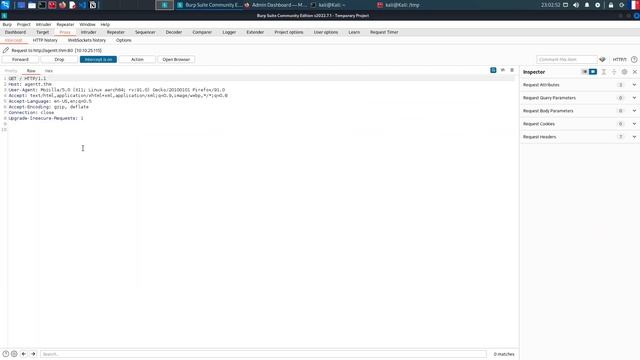Select the highlighted Inspector layout view icon
The width and height of the screenshot is (640, 360).
pyautogui.click(x=593, y=72)
